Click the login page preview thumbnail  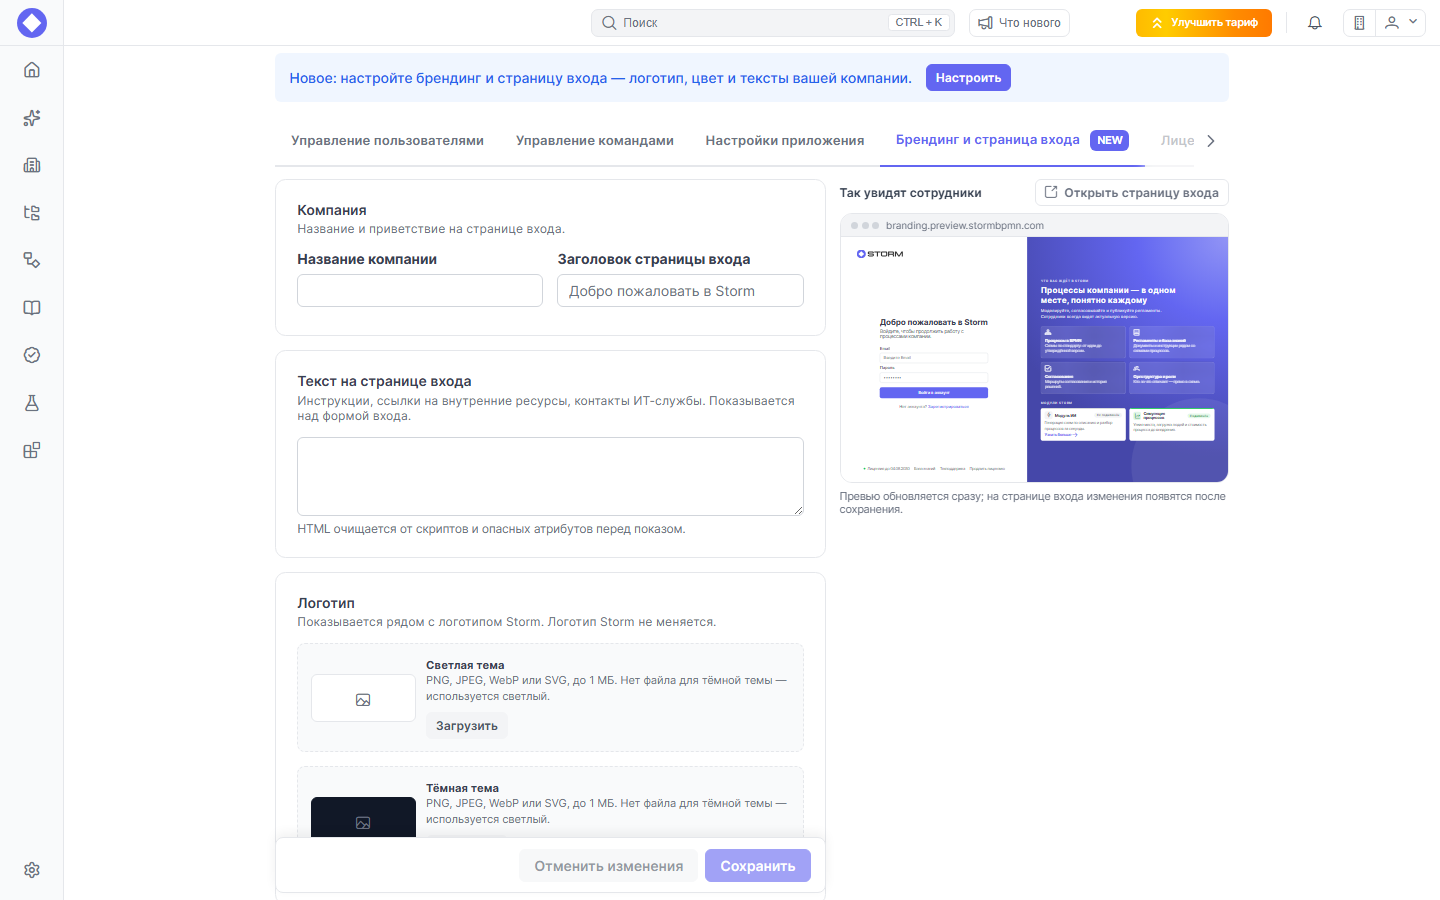coord(1034,359)
